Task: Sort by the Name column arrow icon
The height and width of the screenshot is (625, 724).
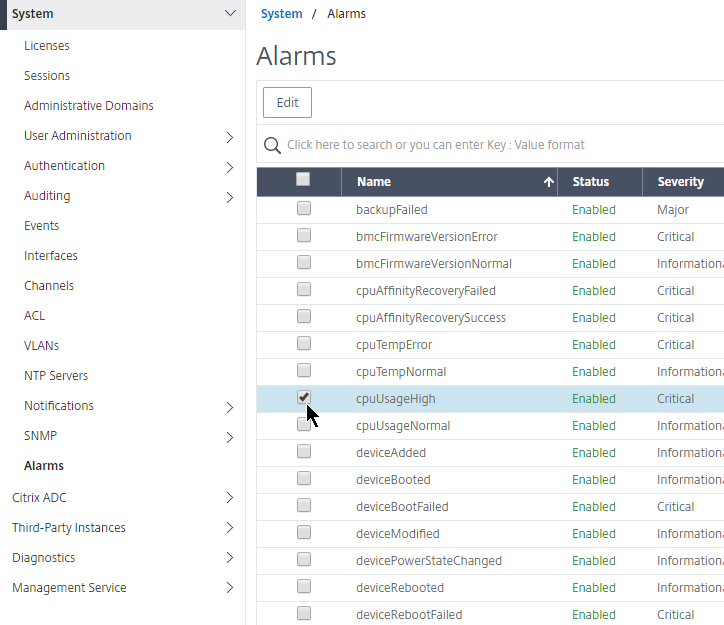Action: [x=549, y=182]
